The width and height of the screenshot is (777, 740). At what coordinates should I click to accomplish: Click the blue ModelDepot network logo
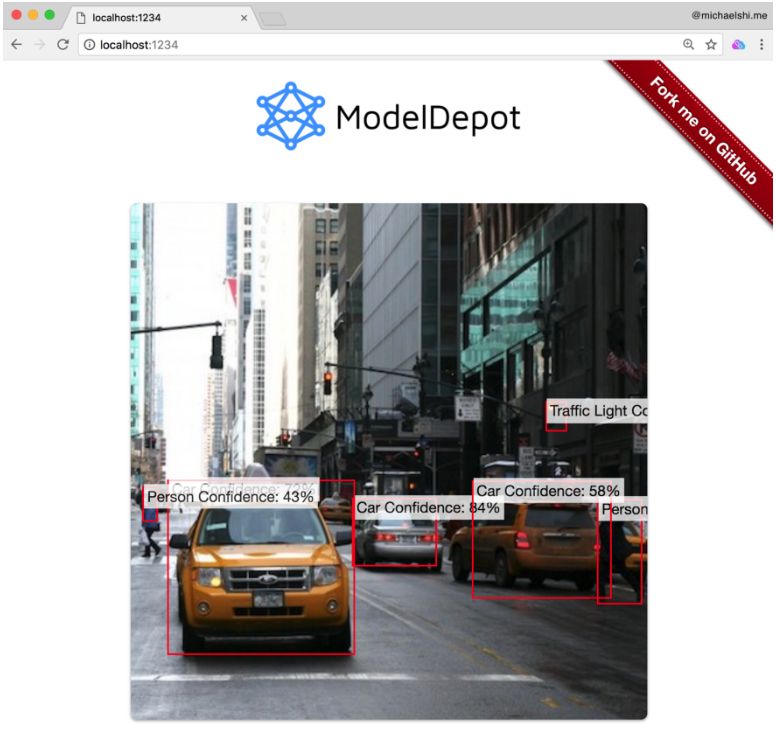[x=290, y=116]
